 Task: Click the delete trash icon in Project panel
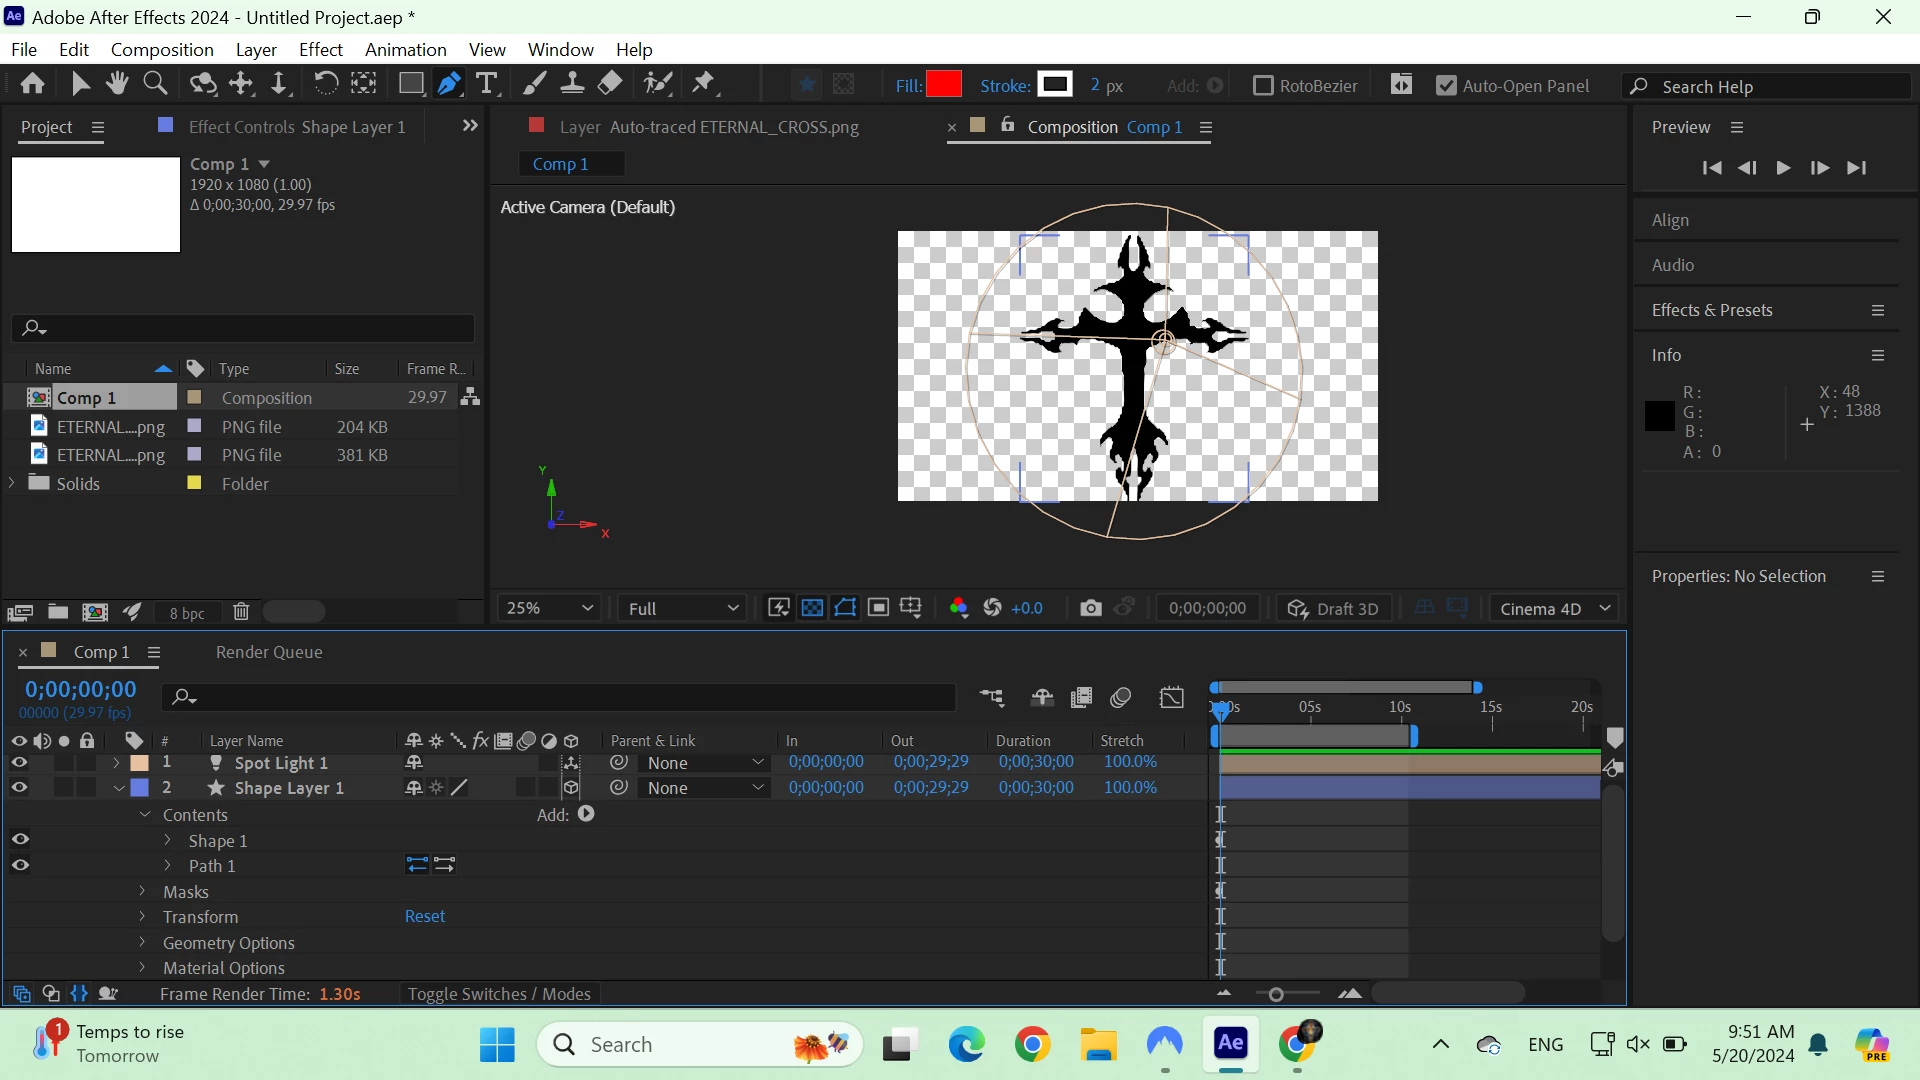click(x=241, y=612)
